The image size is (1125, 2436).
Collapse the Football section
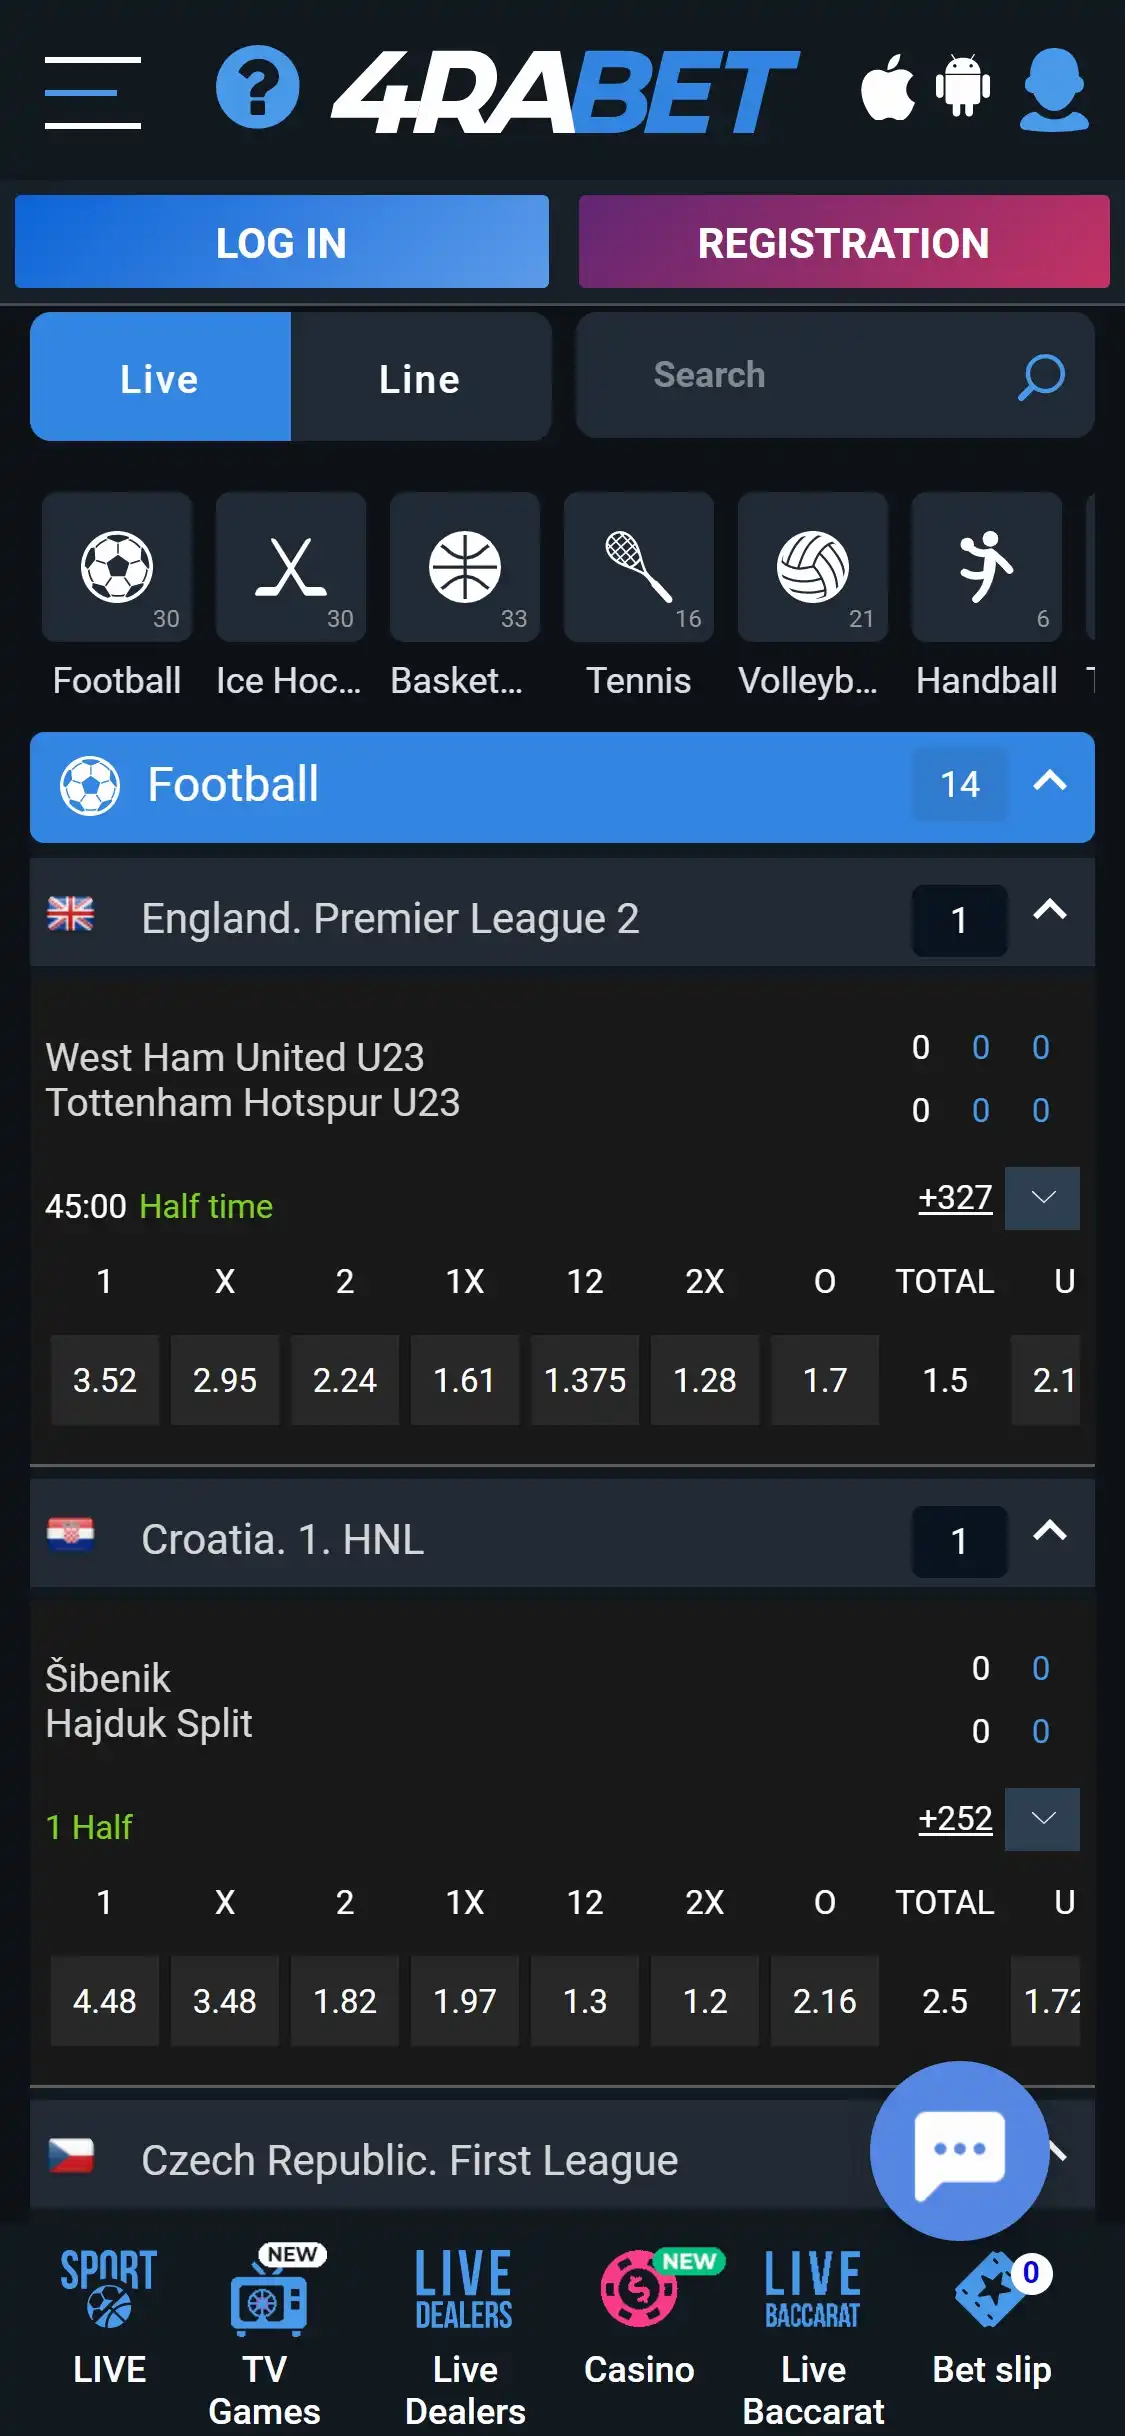(1049, 783)
